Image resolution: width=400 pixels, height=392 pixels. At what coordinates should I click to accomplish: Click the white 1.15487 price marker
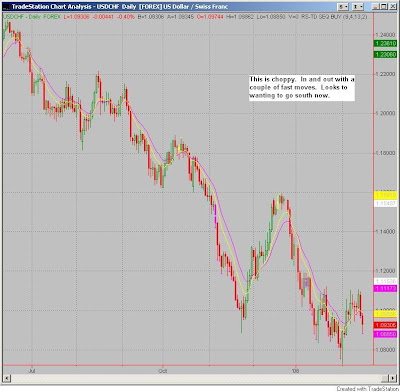coord(385,203)
